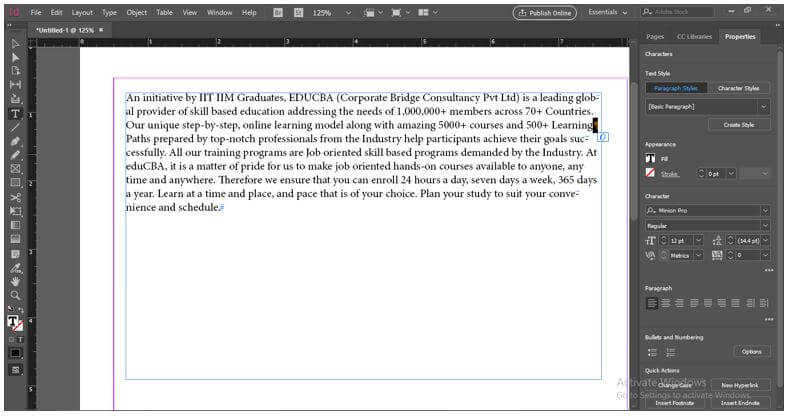Expand the Basic Paragraph style dropdown

point(763,107)
